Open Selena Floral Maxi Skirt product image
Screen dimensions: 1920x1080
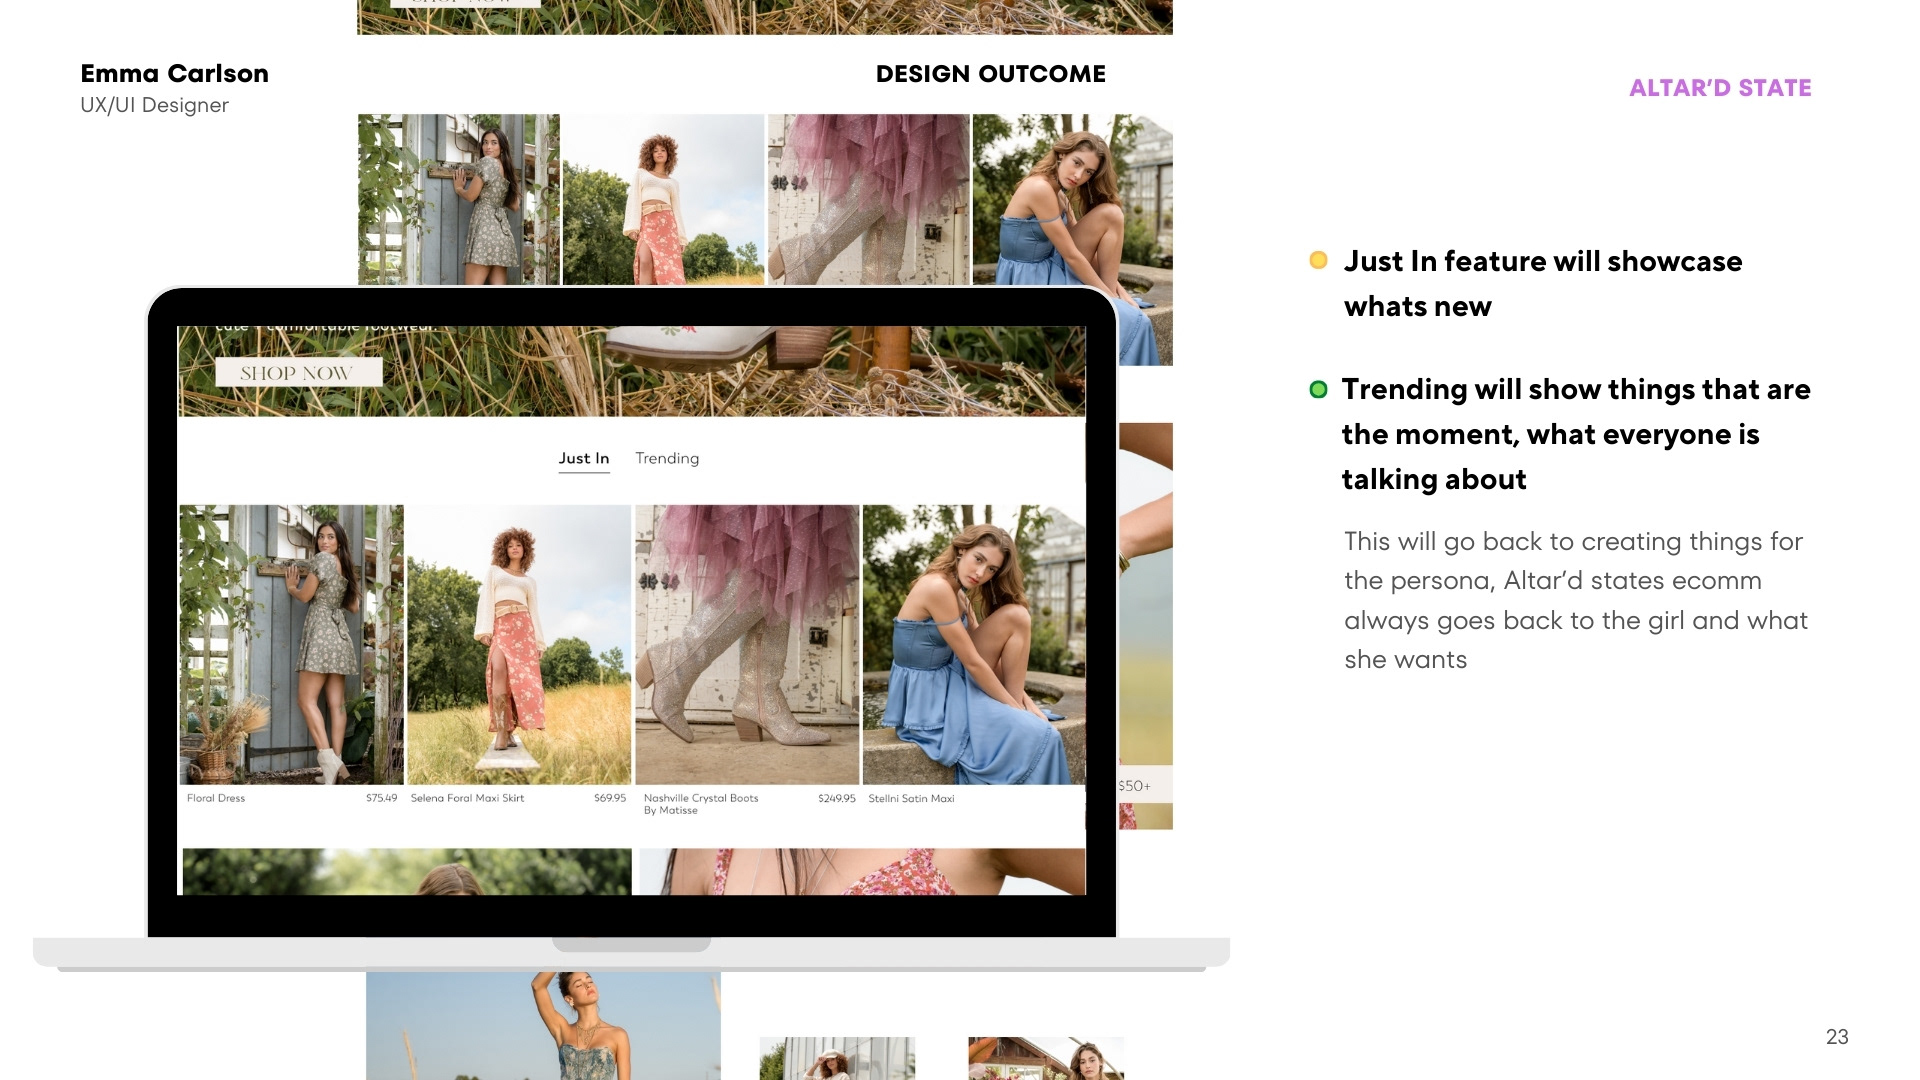[x=518, y=644]
